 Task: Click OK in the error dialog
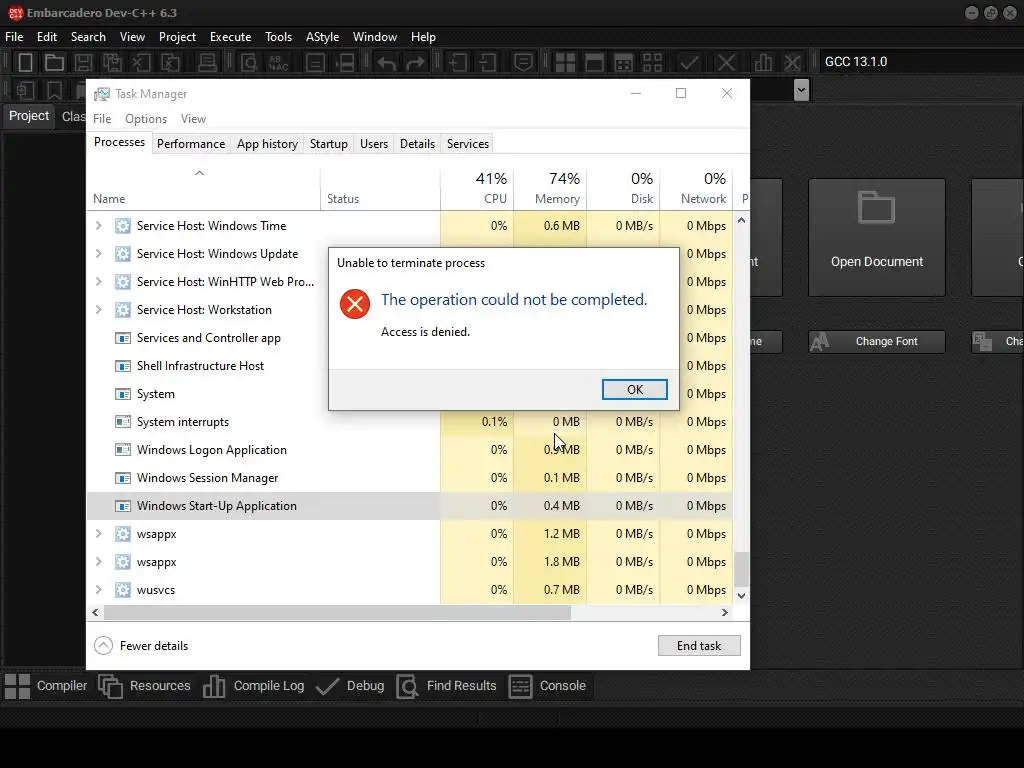click(635, 390)
